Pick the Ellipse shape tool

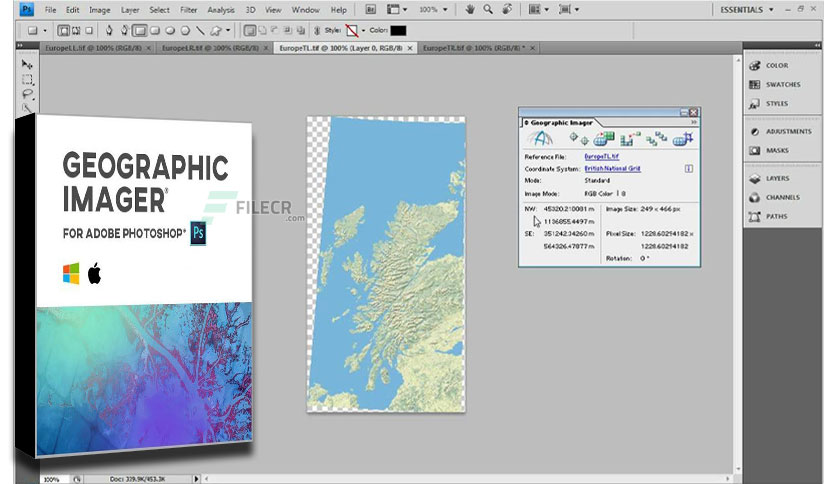170,30
